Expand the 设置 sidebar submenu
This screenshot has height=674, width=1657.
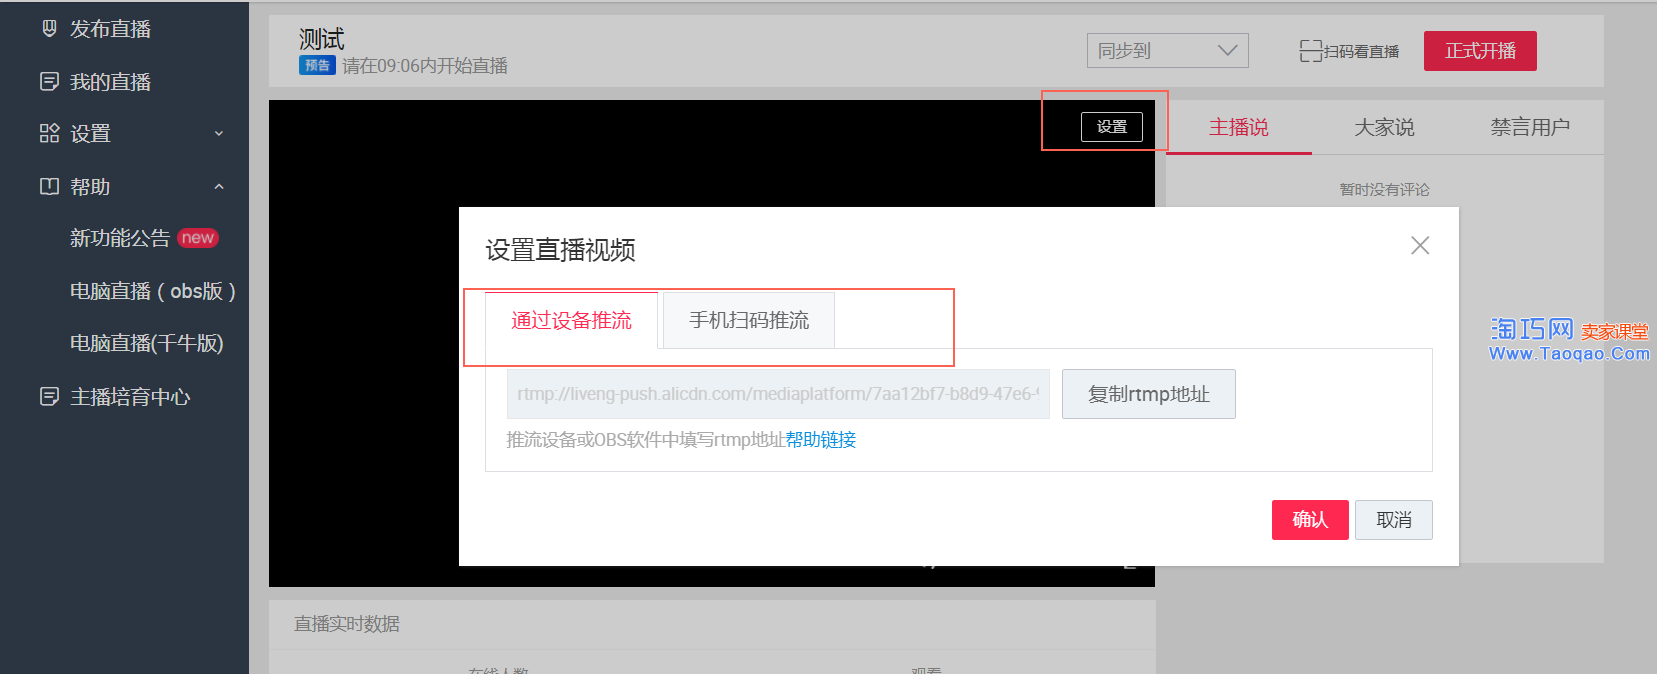point(219,134)
